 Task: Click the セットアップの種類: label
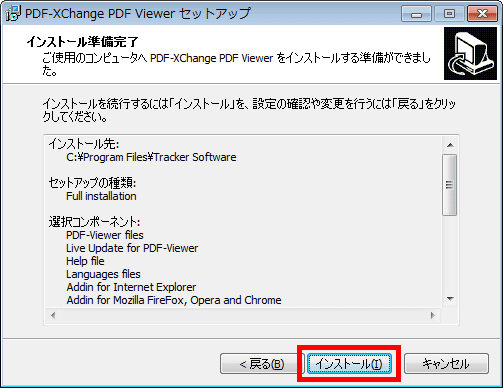click(x=92, y=183)
